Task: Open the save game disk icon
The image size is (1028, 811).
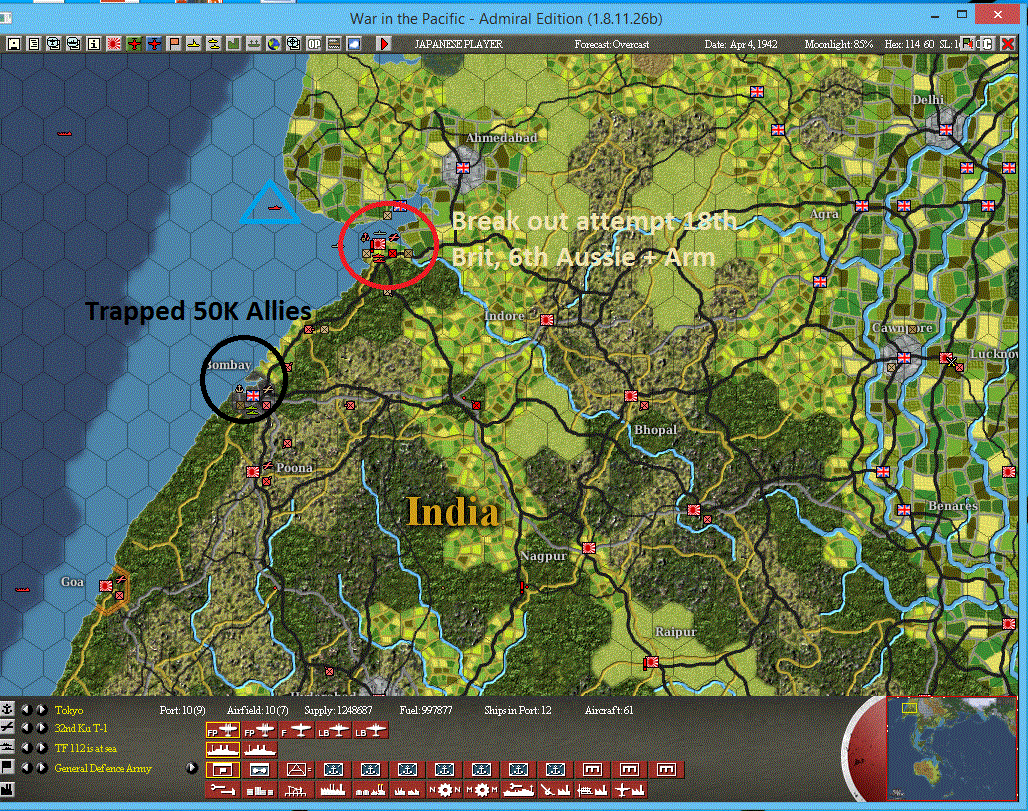Action: pyautogui.click(x=13, y=44)
